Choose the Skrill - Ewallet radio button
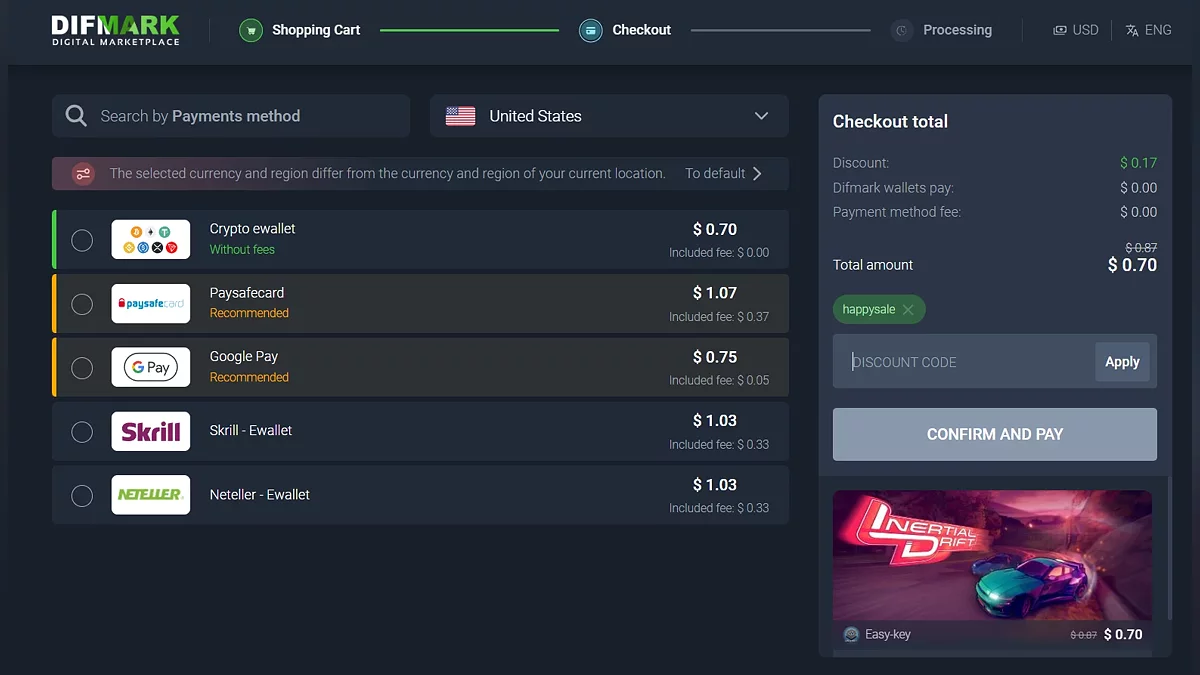This screenshot has width=1200, height=675. pos(82,432)
